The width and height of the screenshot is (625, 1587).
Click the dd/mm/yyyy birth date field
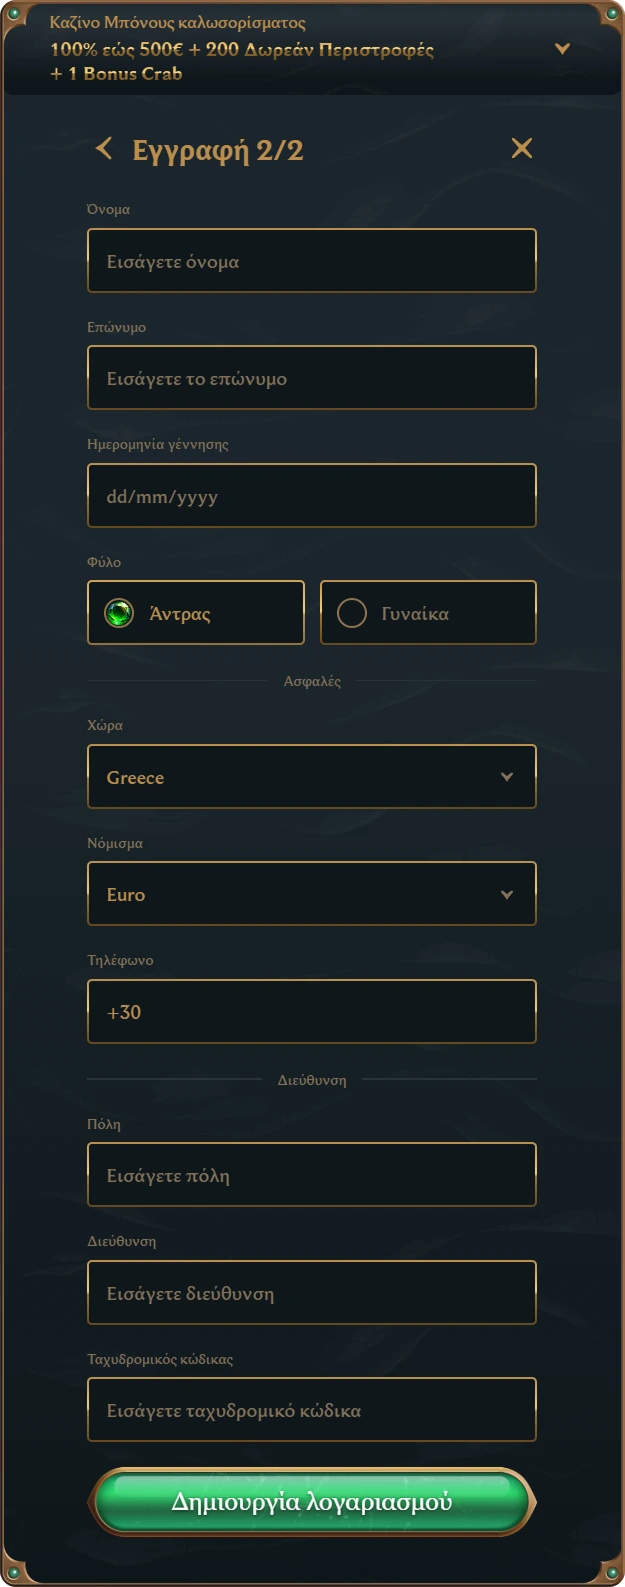[x=312, y=496]
